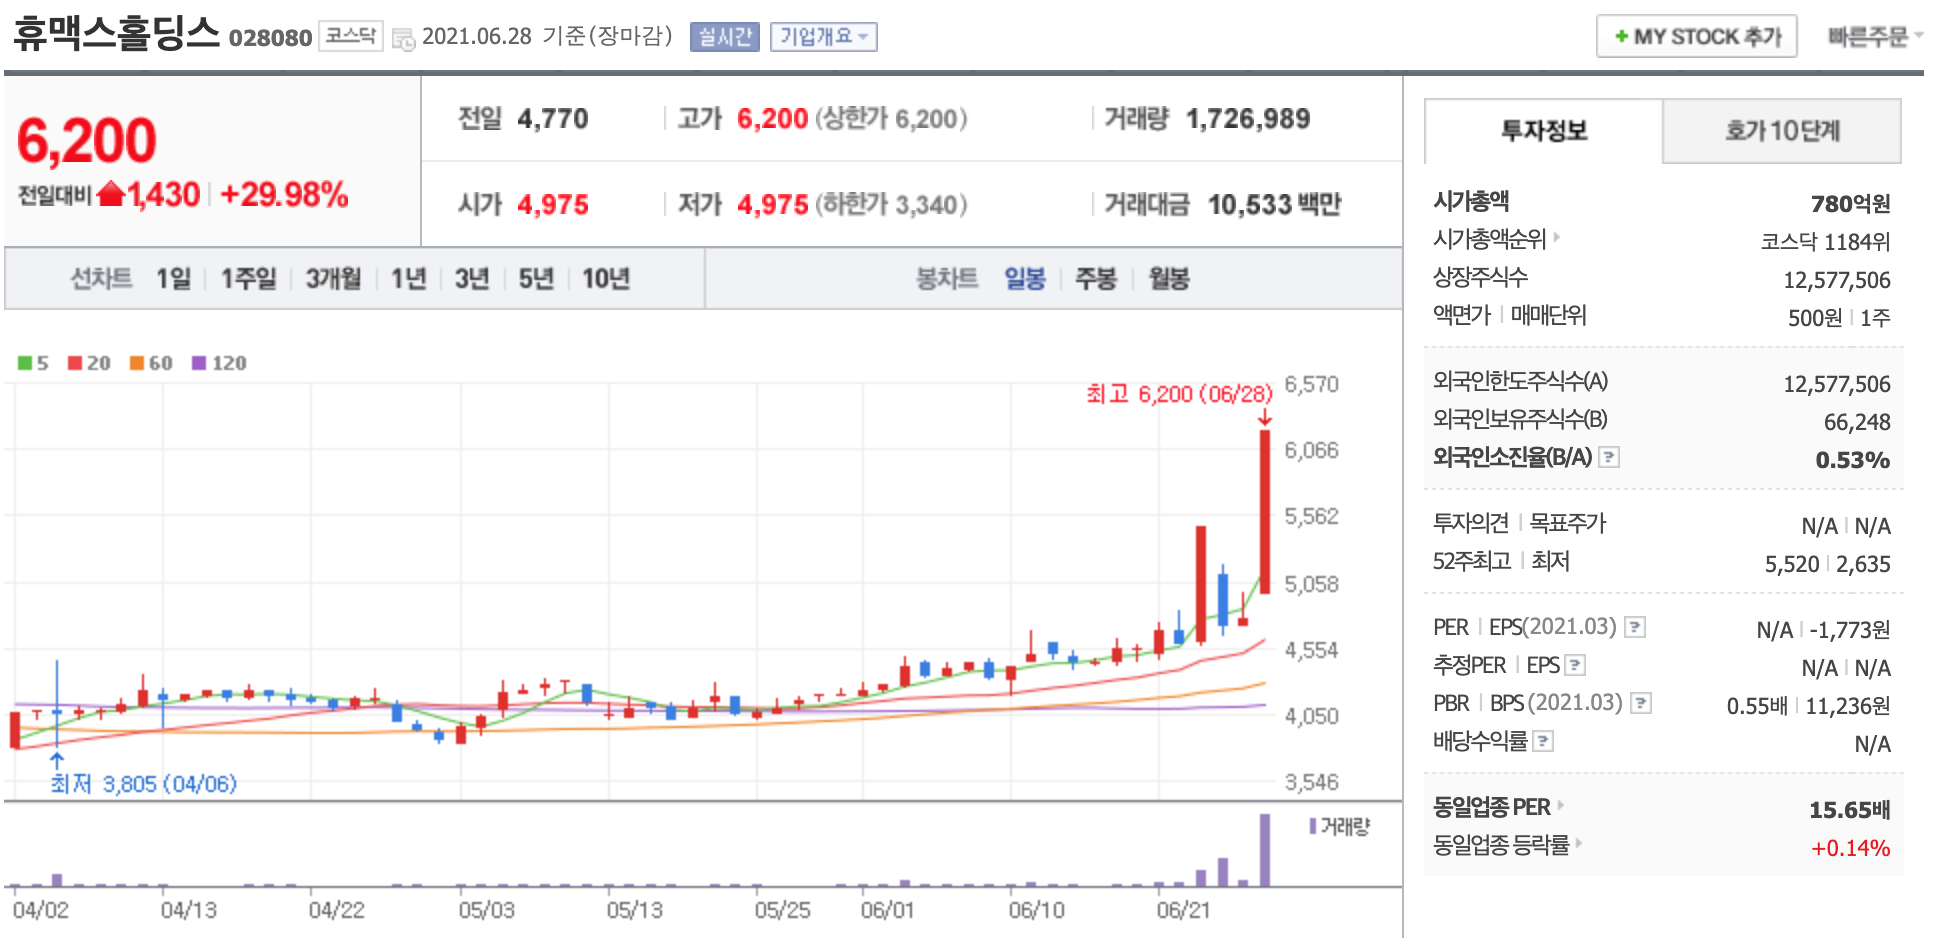
Task: Click the current price 6,200
Action: point(87,140)
